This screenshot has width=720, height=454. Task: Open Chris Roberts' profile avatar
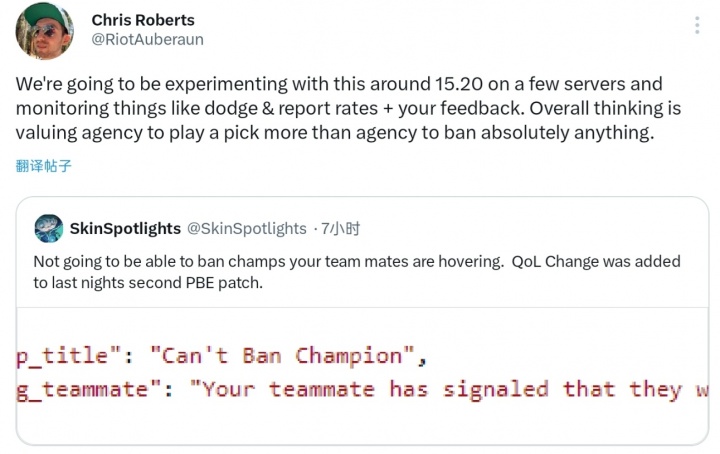click(x=45, y=31)
